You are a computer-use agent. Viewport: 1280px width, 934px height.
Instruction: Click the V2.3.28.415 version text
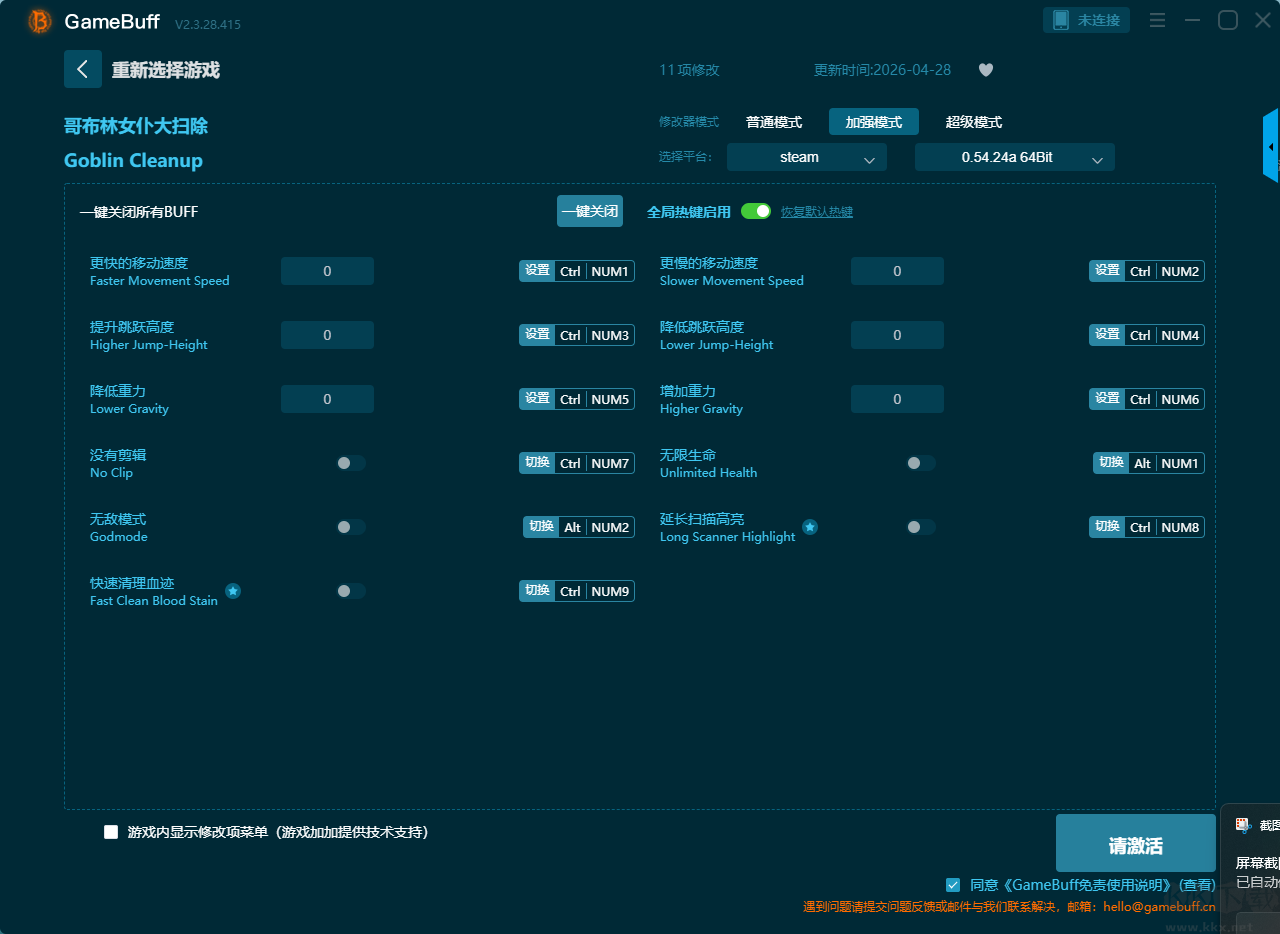[x=208, y=24]
